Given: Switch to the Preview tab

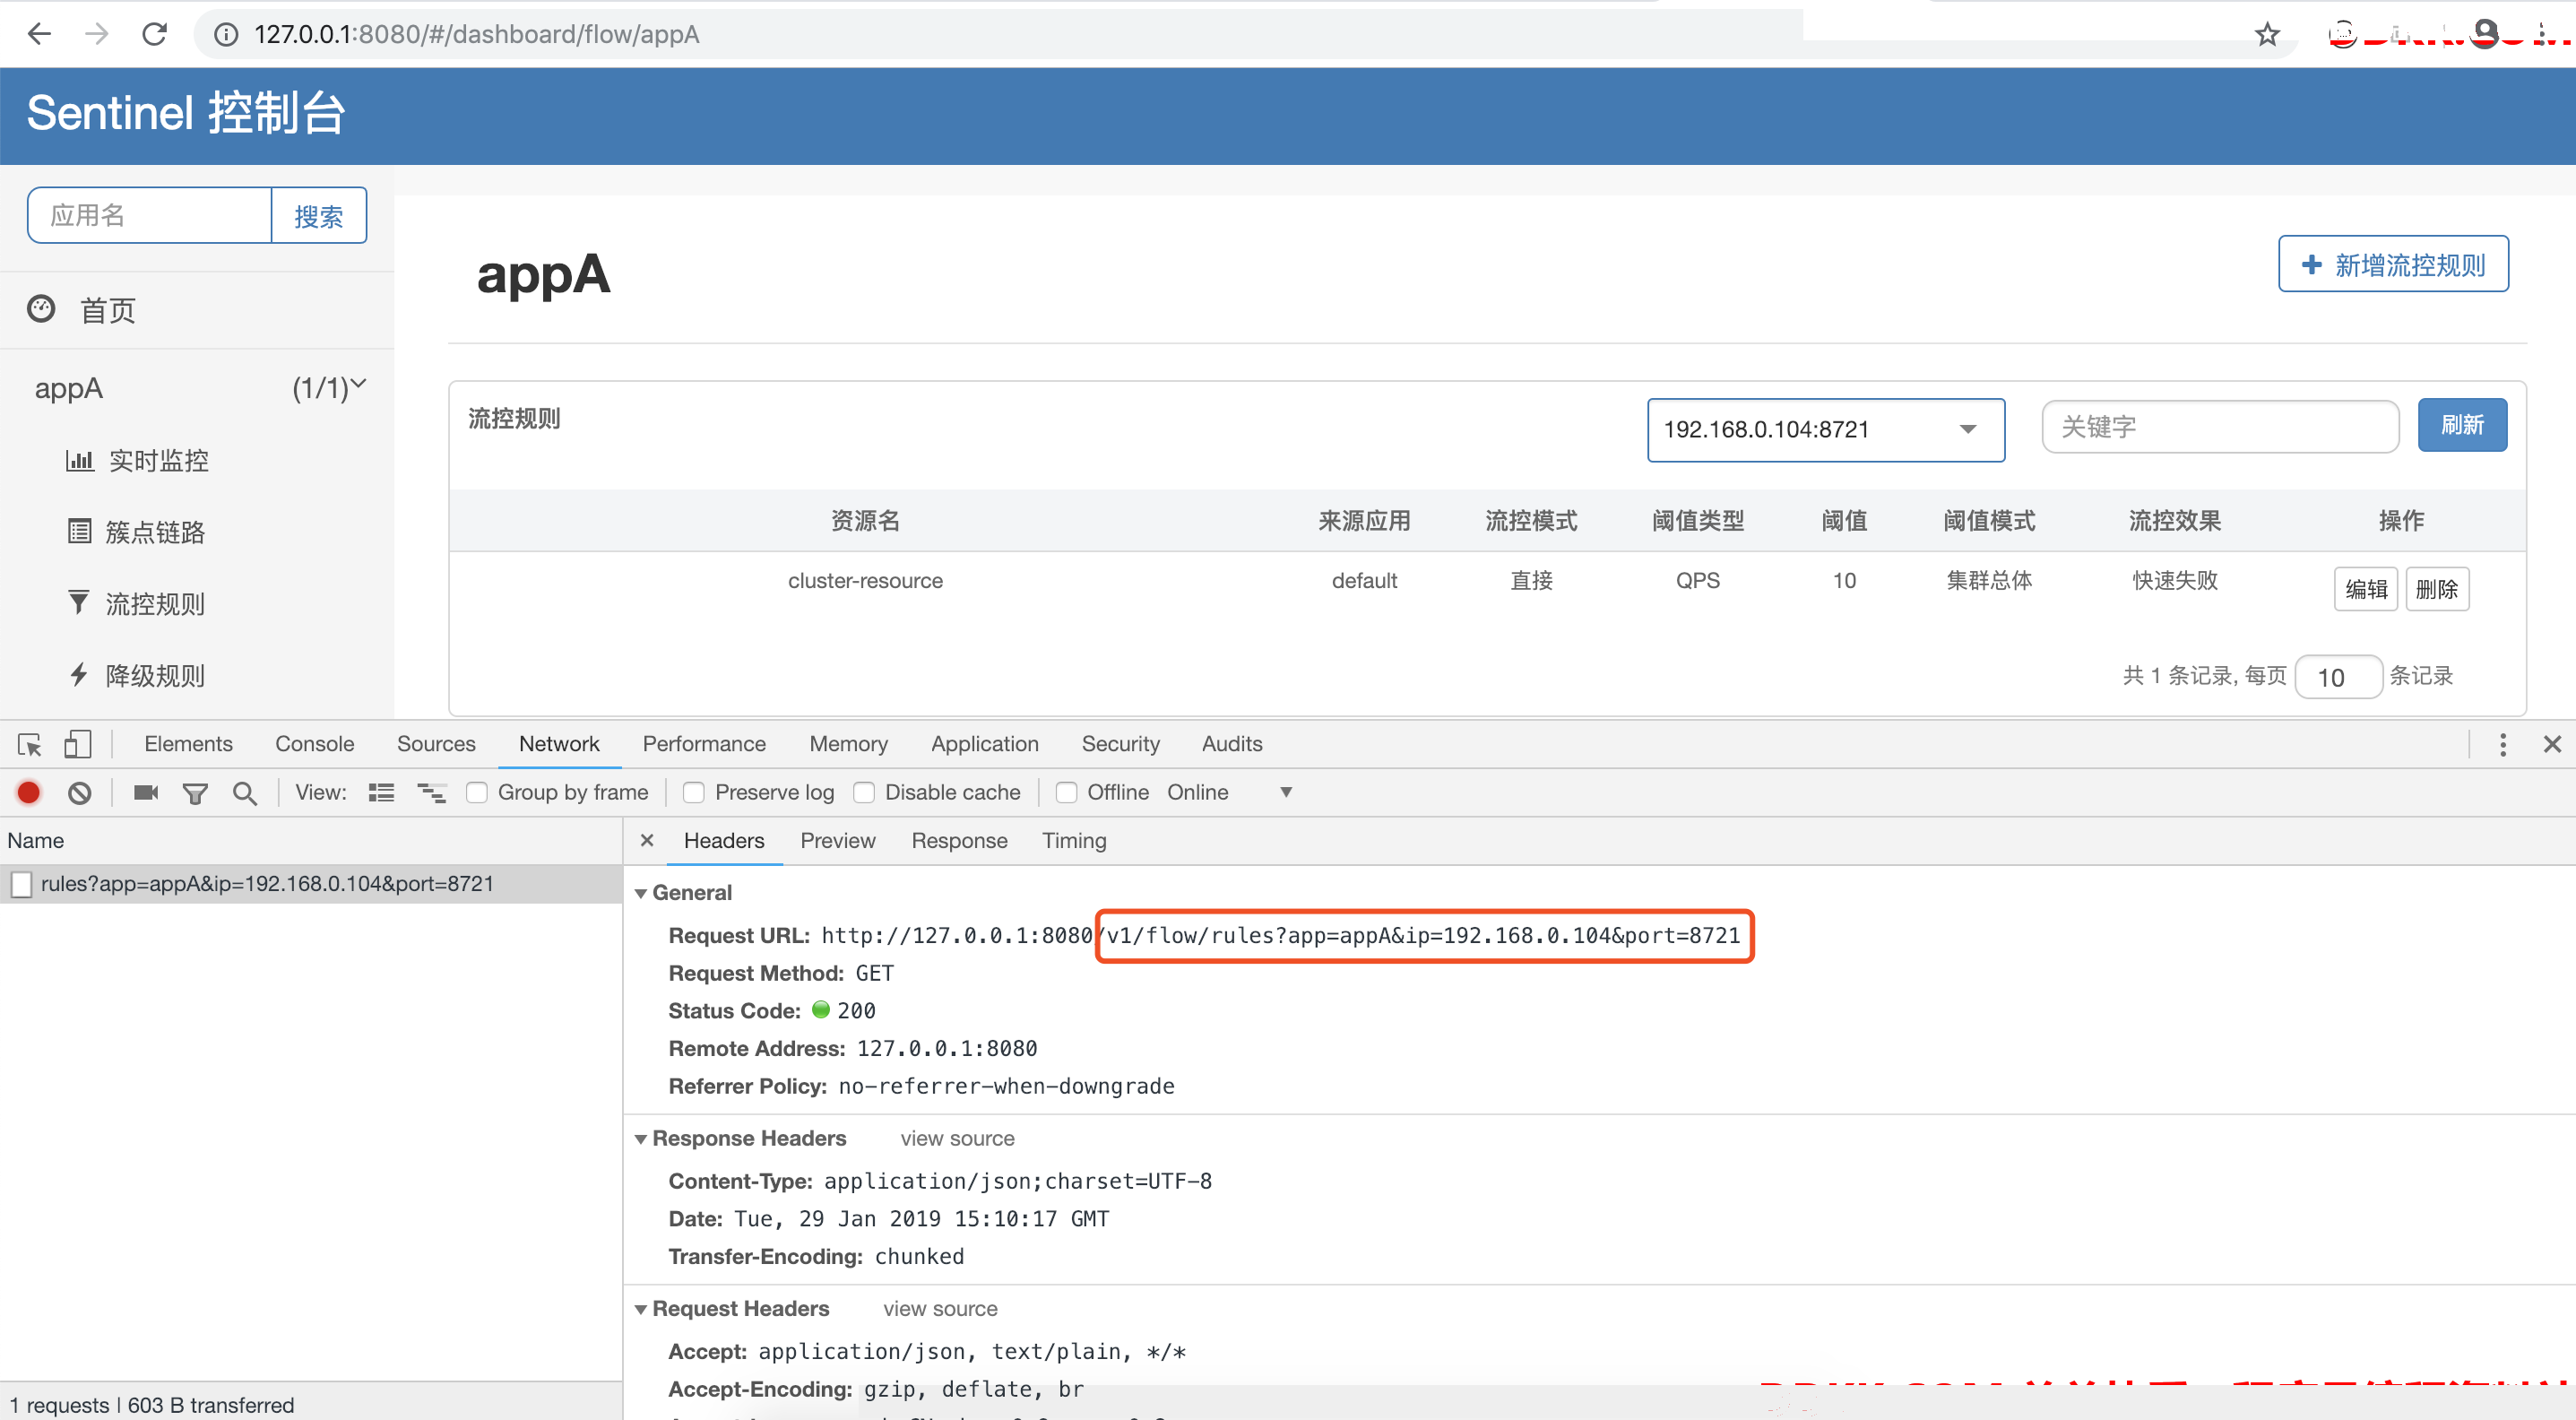Looking at the screenshot, I should pyautogui.click(x=838, y=841).
